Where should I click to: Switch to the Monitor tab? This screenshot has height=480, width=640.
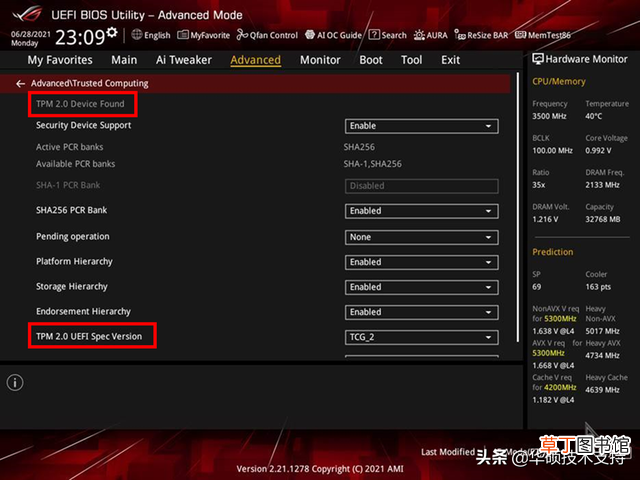click(320, 60)
